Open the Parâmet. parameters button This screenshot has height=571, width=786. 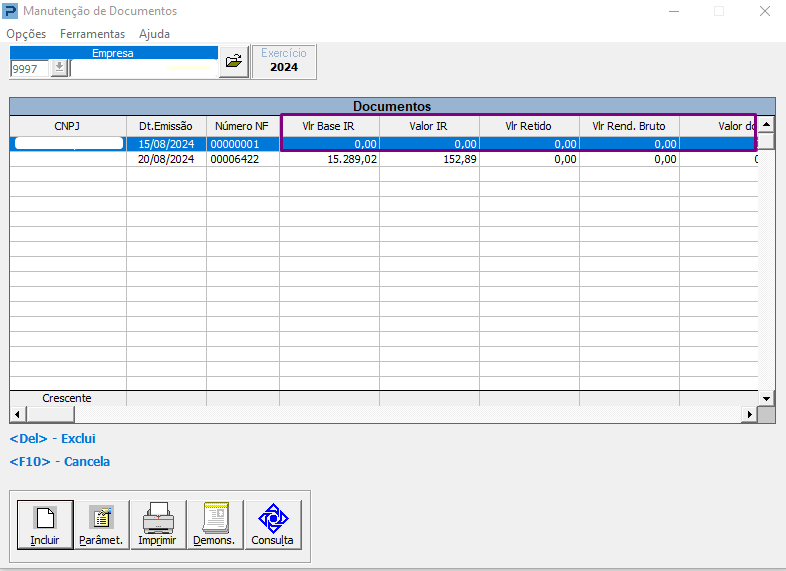coord(101,524)
